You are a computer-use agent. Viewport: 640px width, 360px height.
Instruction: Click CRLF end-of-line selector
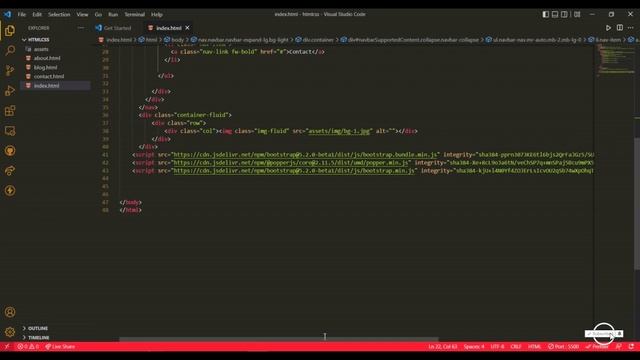click(516, 347)
